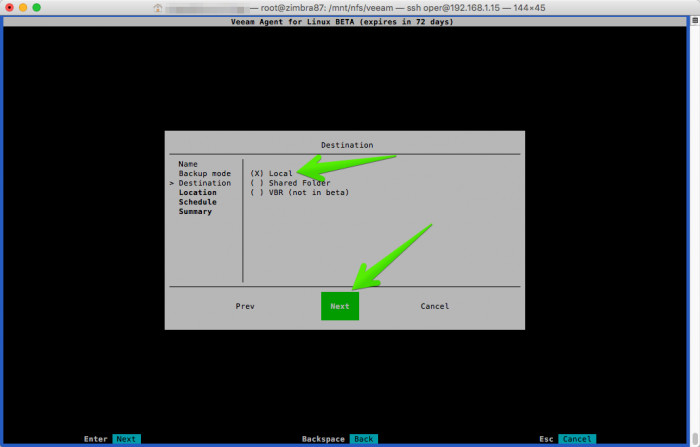Minimize terminal with the yellow button
The width and height of the screenshot is (700, 447).
pos(23,7)
